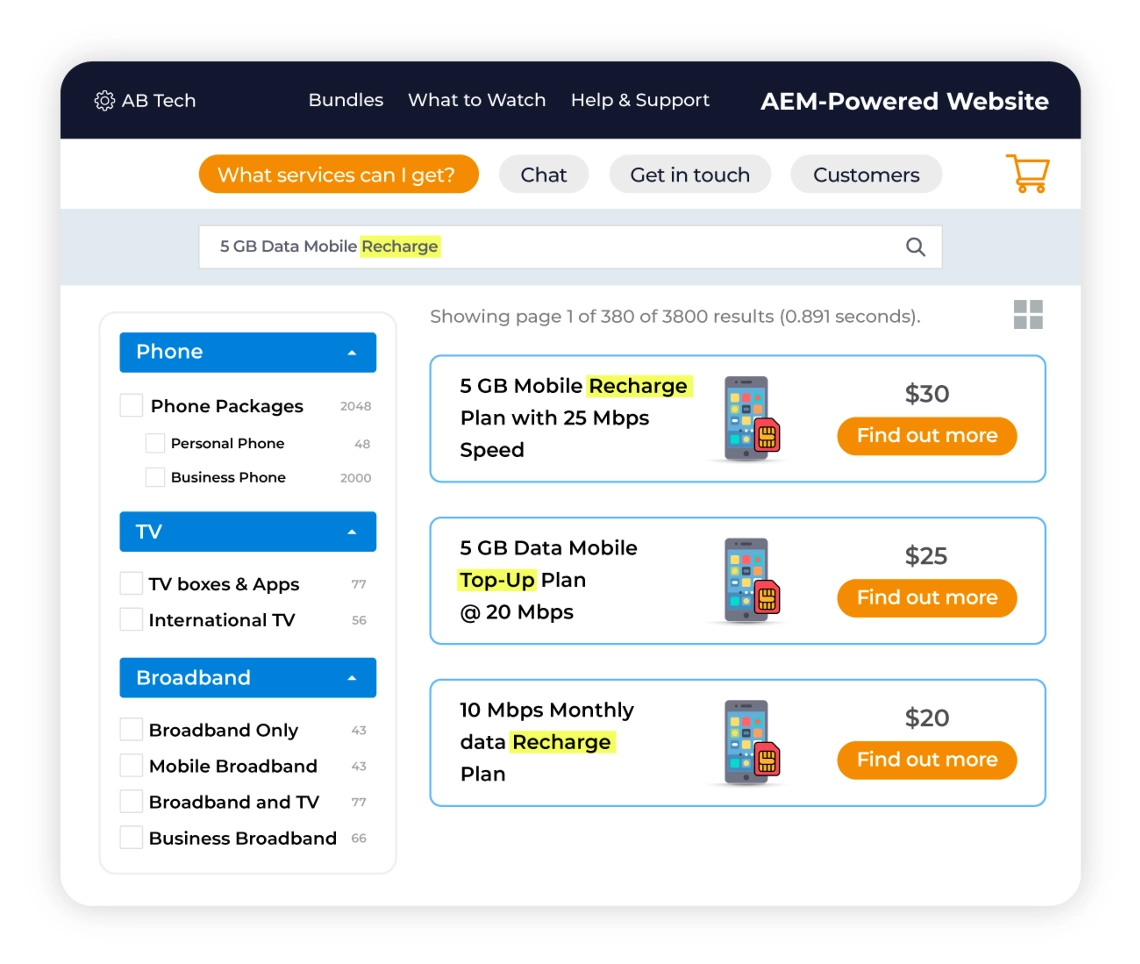The image size is (1140, 964).
Task: Collapse the TV filter section
Action: pos(352,531)
